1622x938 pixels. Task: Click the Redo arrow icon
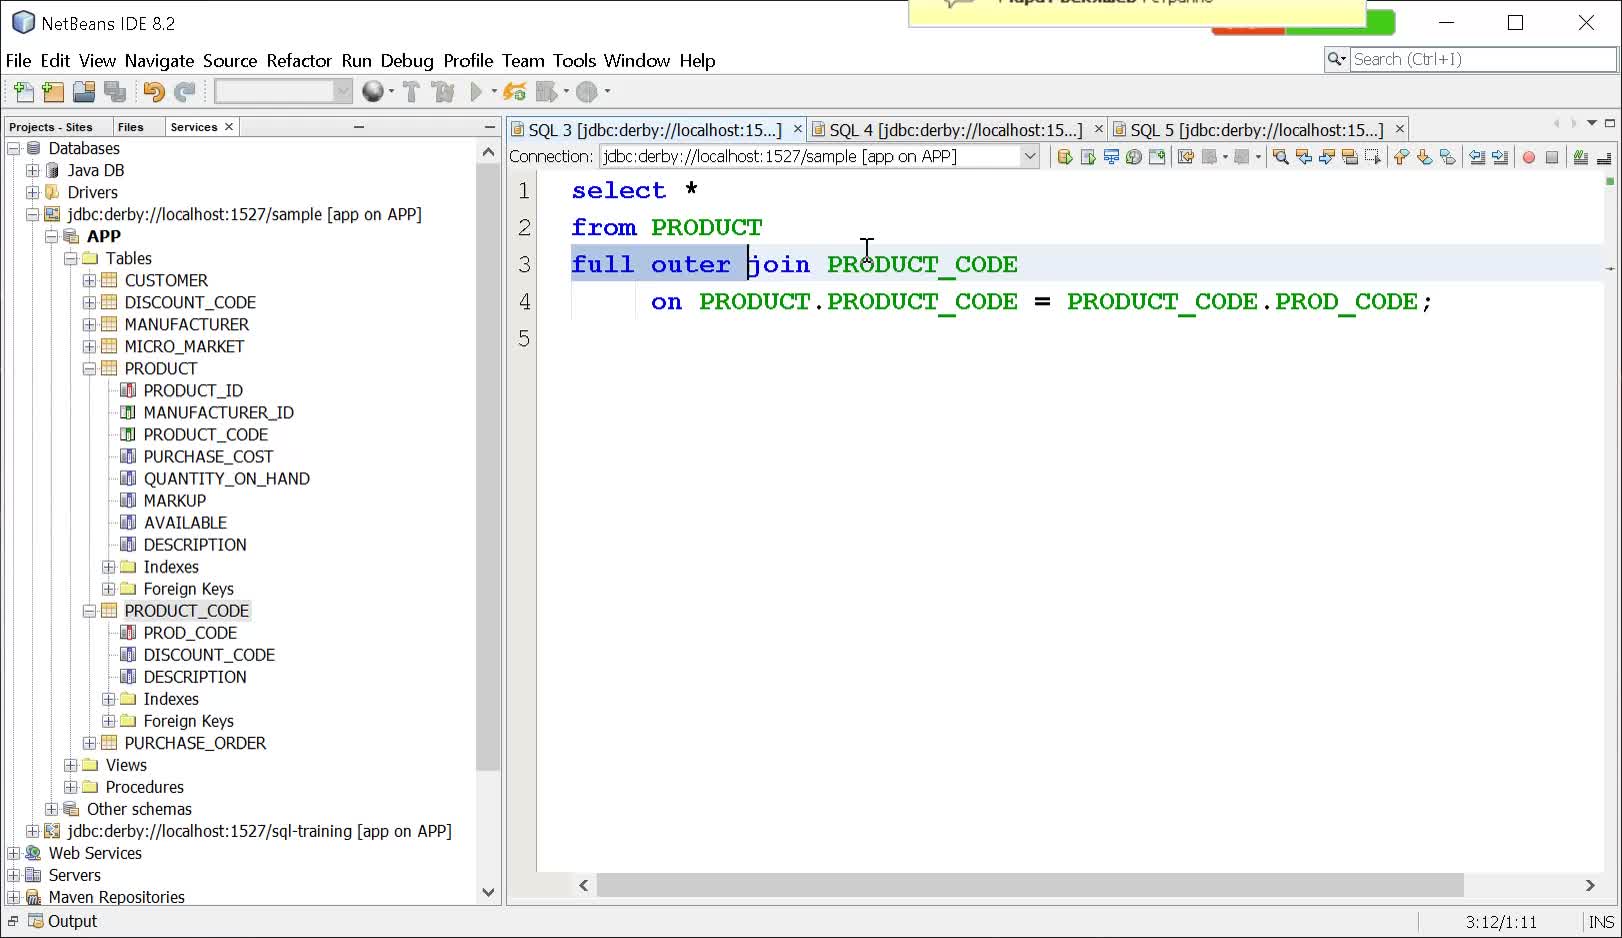pyautogui.click(x=185, y=92)
